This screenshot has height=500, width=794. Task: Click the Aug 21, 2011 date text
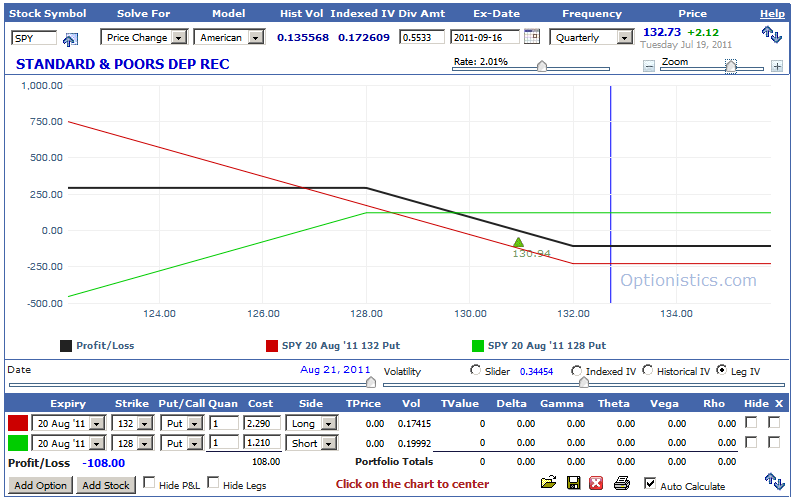tap(335, 370)
